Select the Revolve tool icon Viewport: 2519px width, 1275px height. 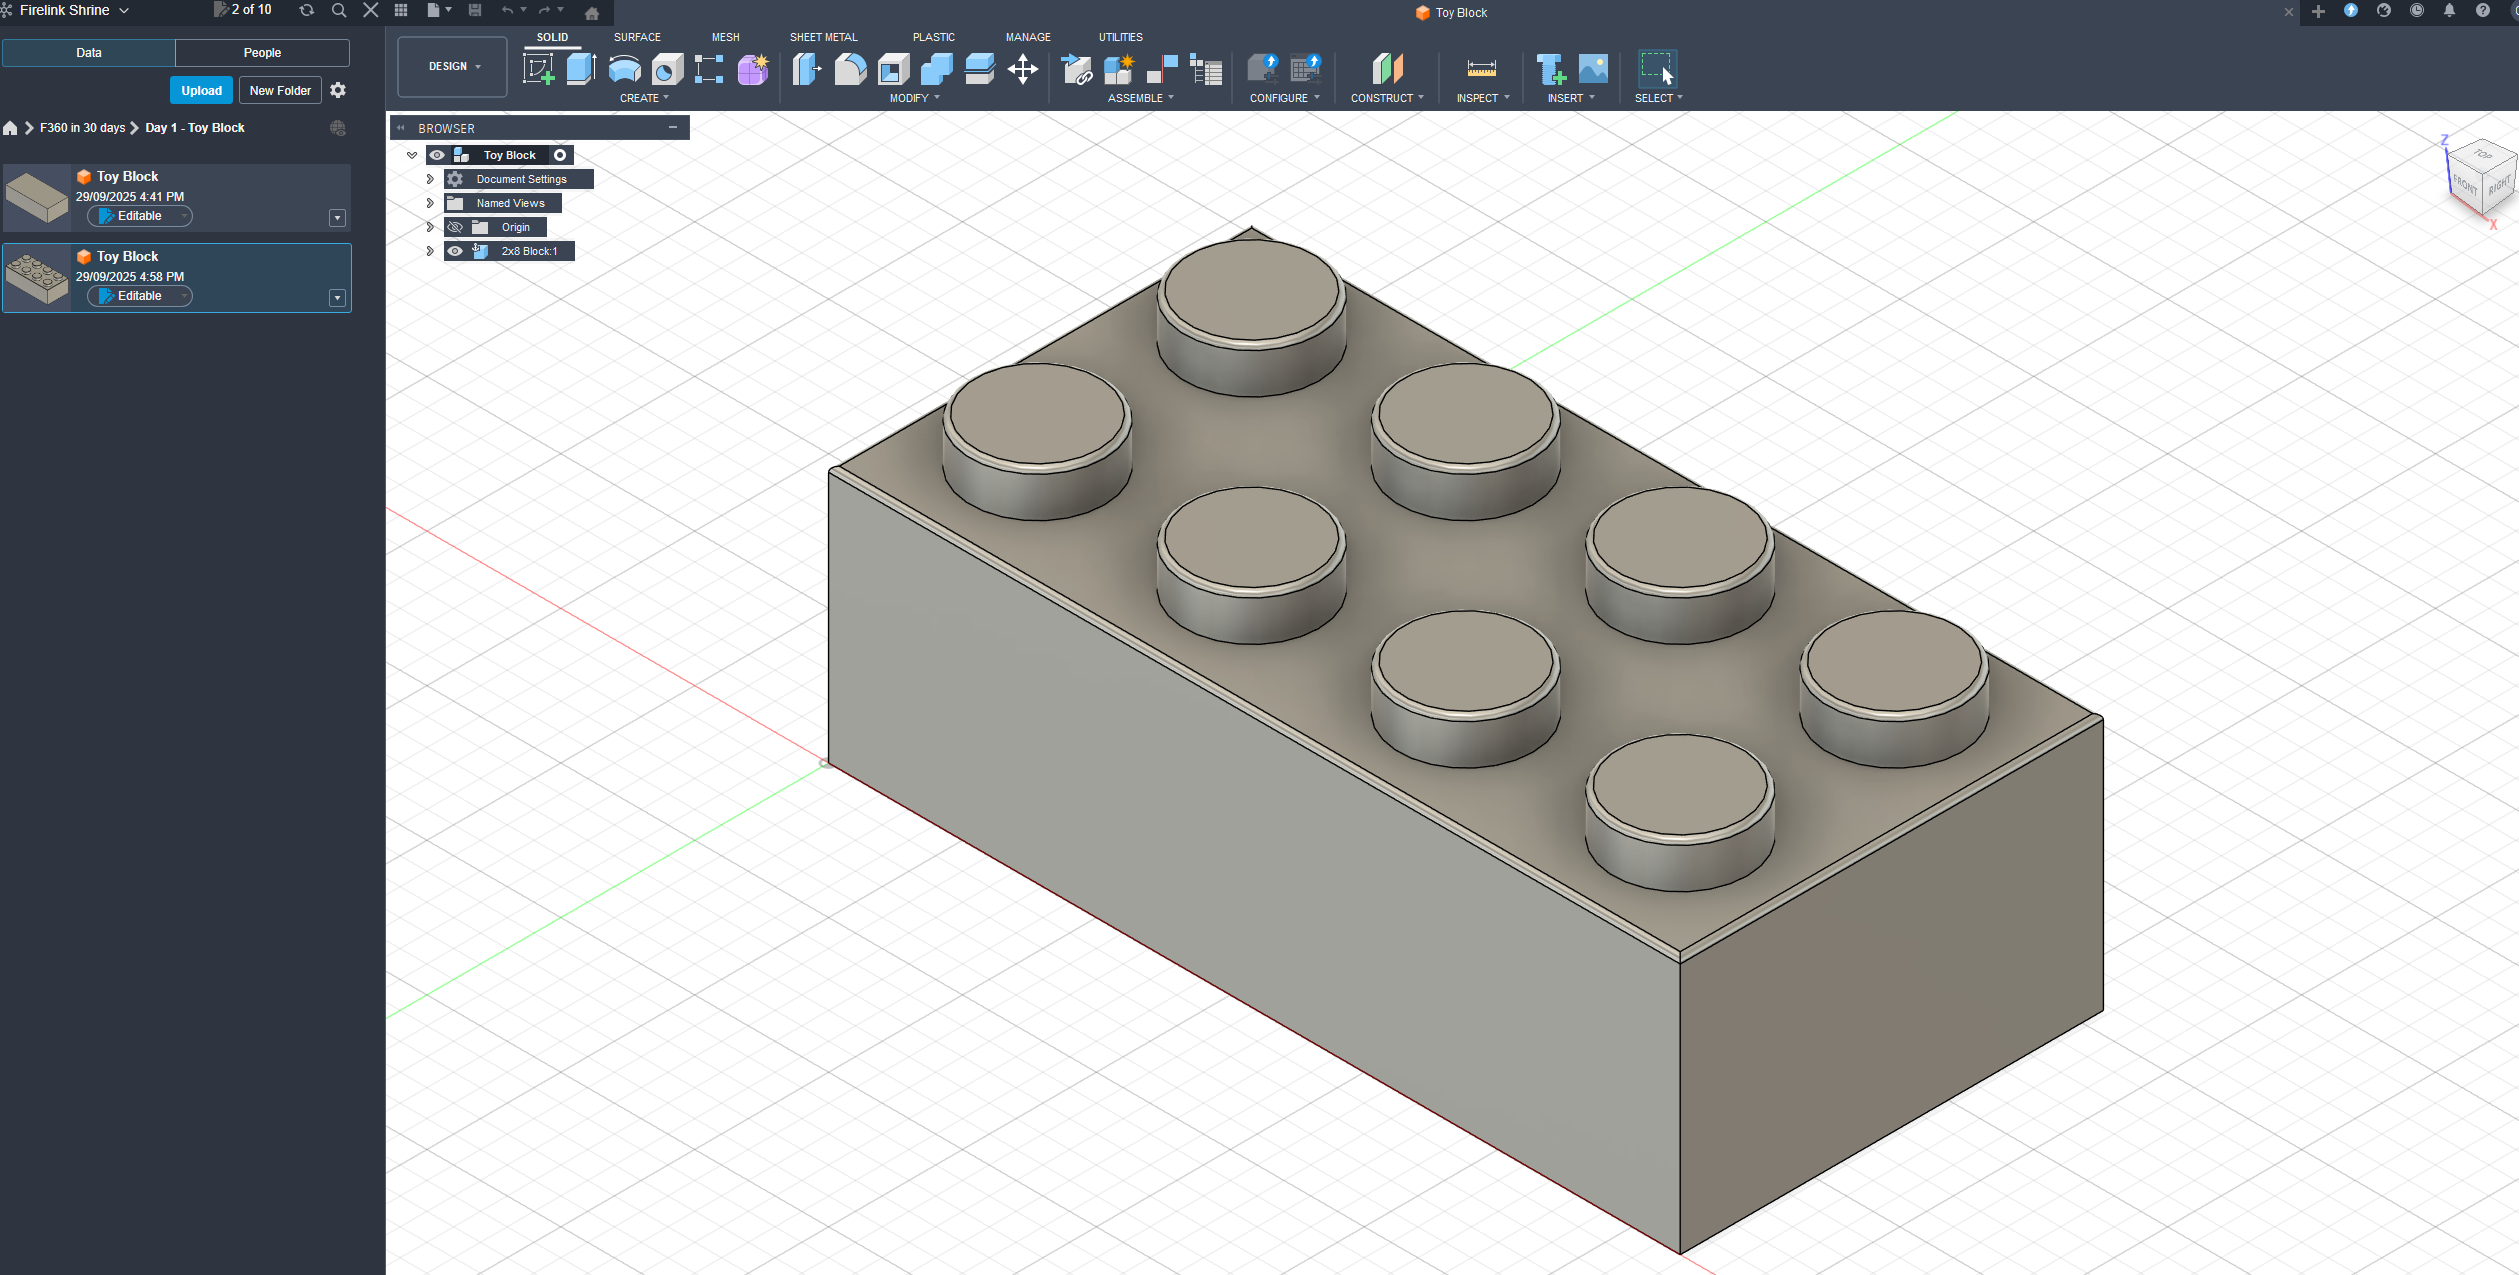[x=624, y=69]
